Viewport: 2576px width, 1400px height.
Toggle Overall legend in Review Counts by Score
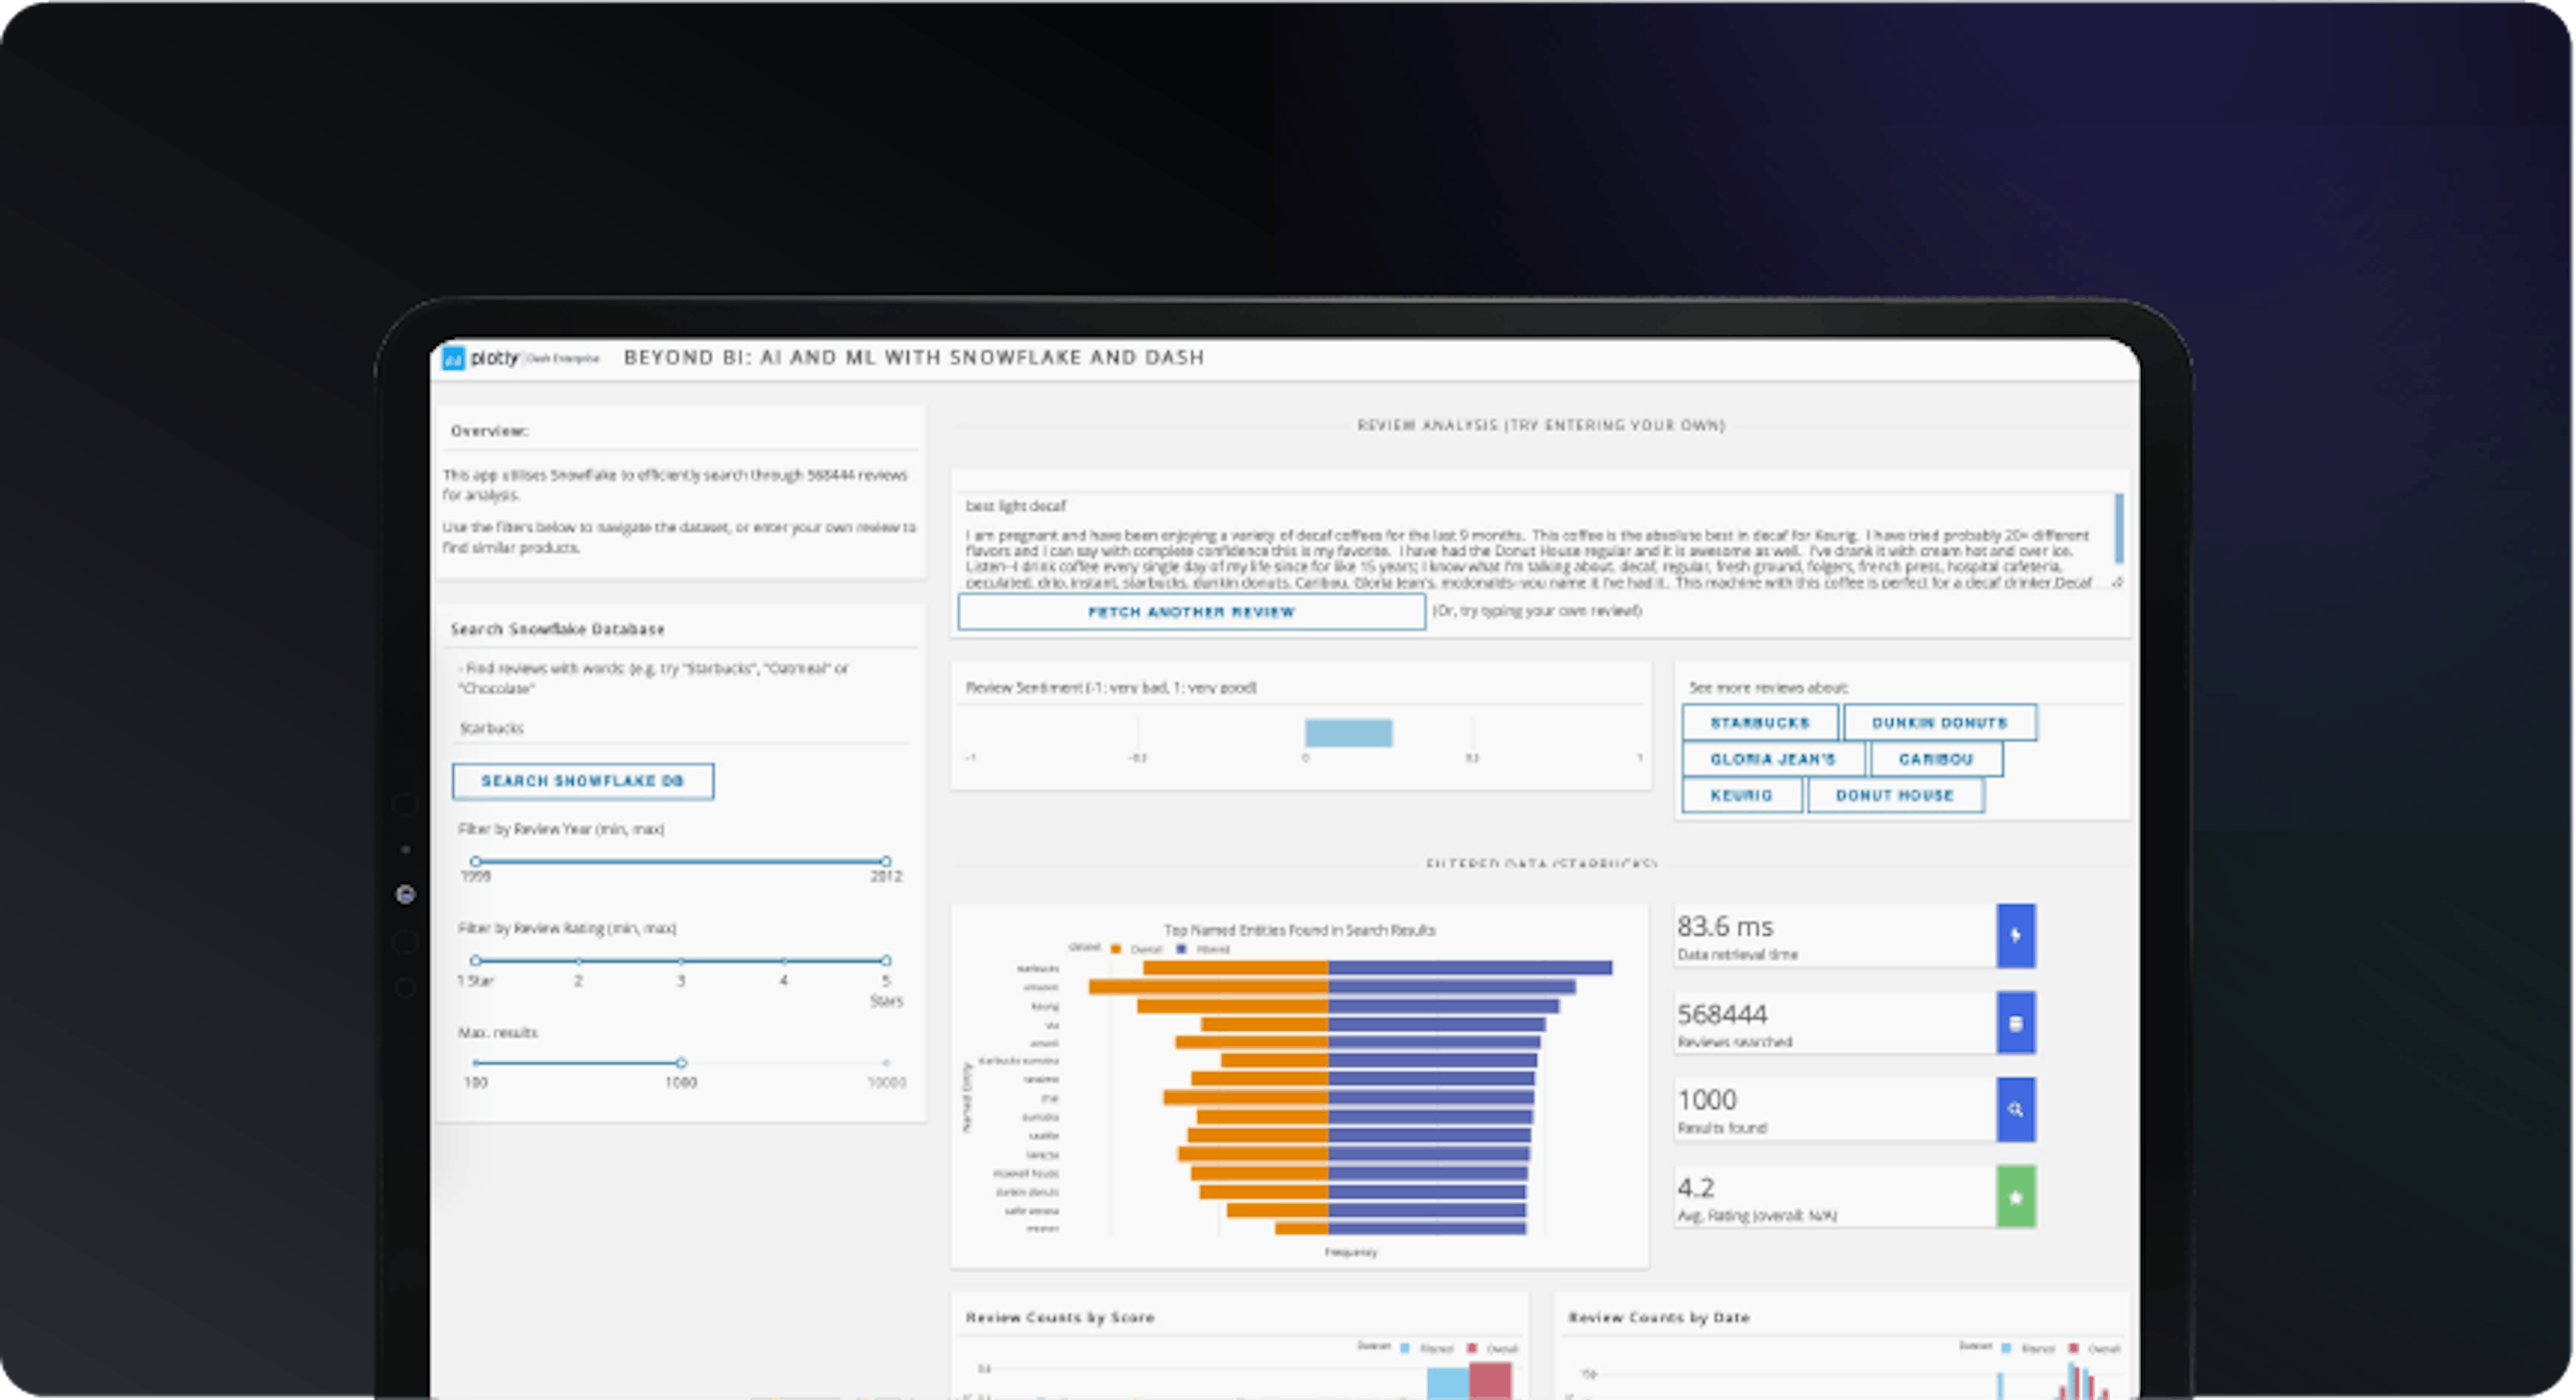point(1492,1349)
